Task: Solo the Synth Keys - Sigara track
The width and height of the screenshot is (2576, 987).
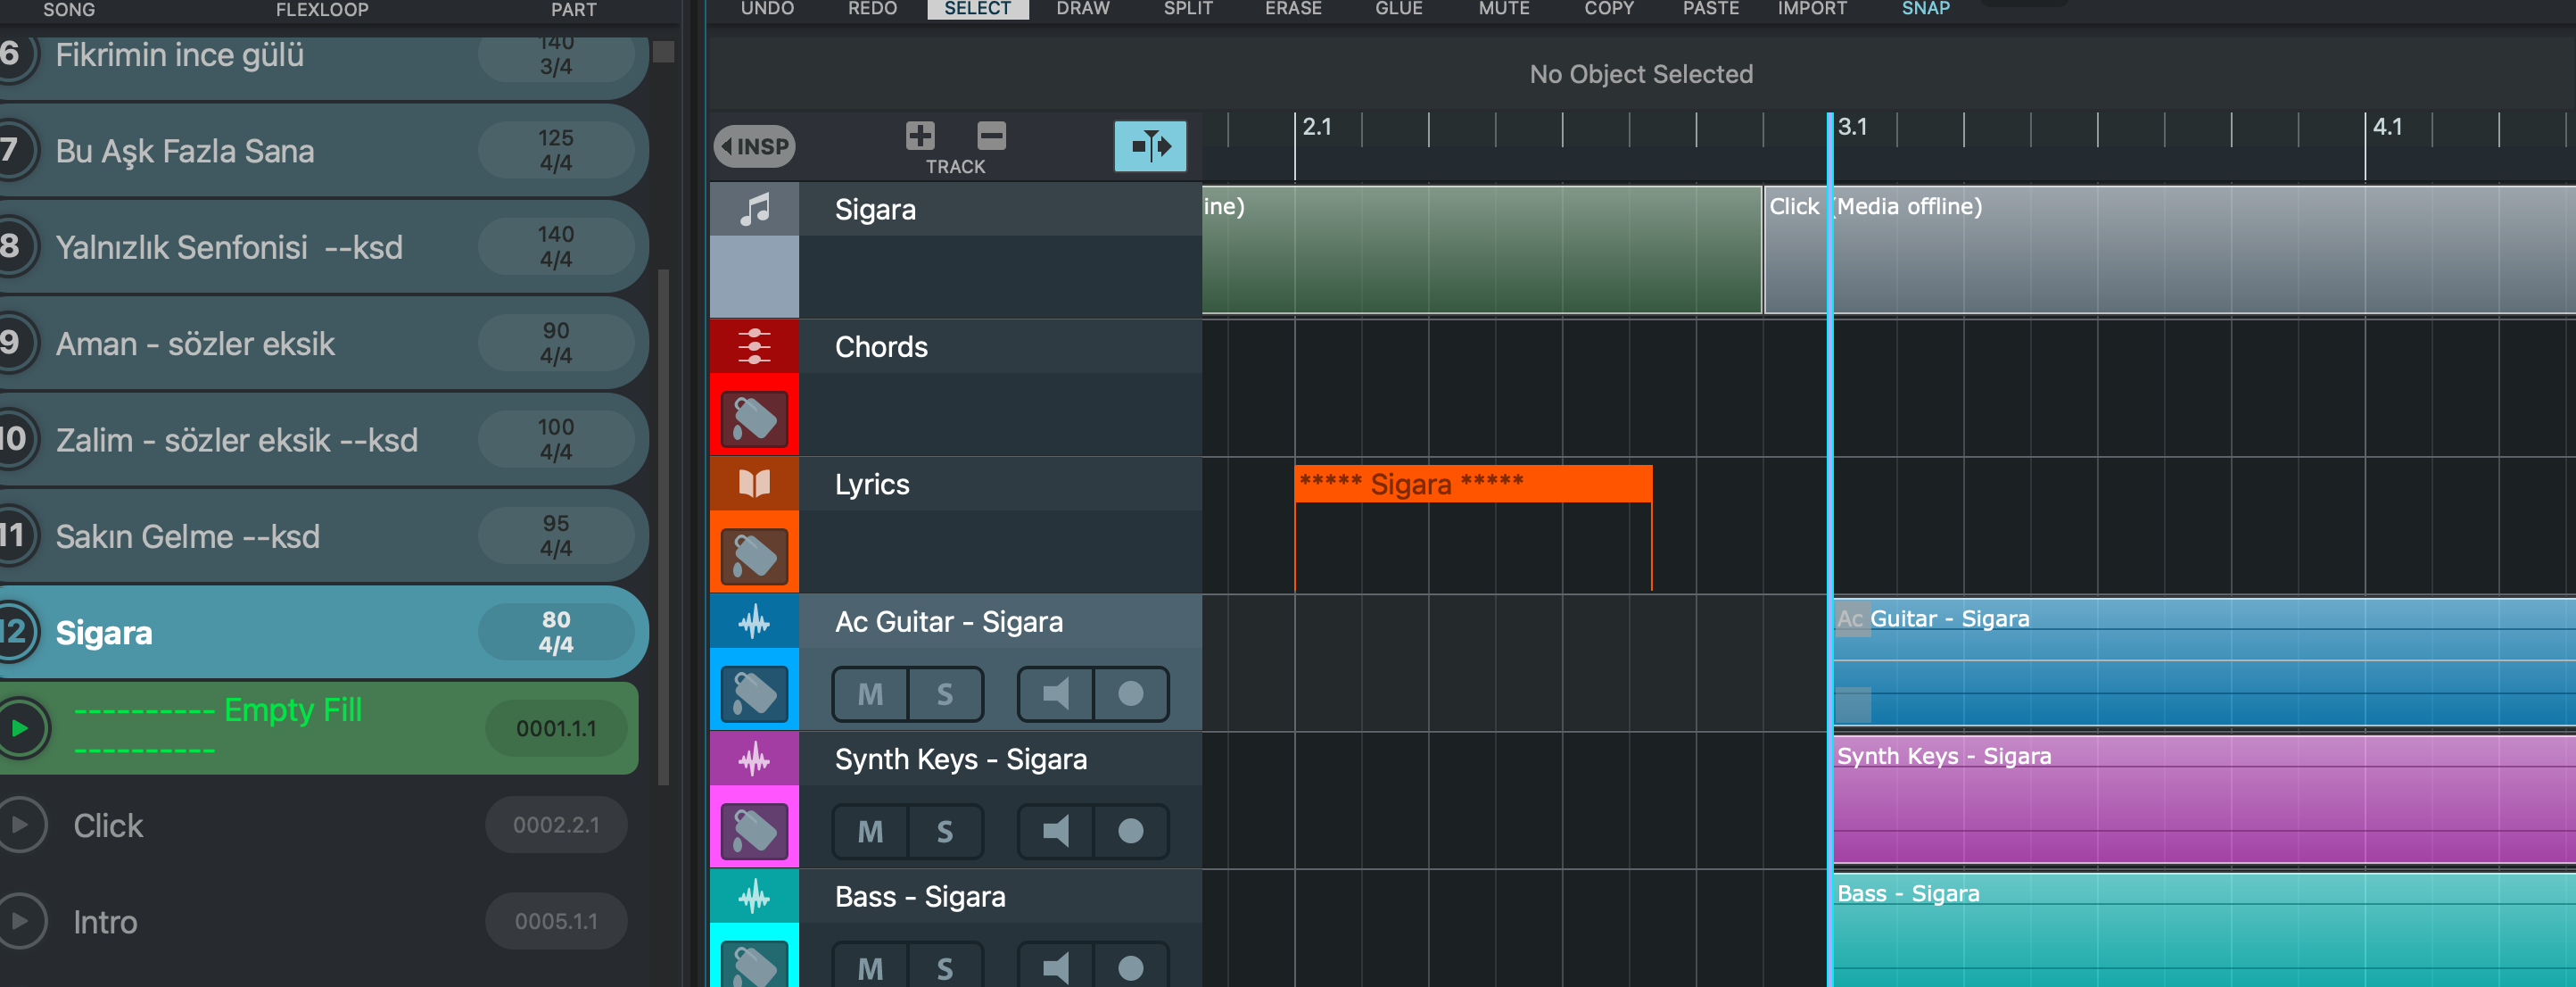Action: pyautogui.click(x=944, y=831)
